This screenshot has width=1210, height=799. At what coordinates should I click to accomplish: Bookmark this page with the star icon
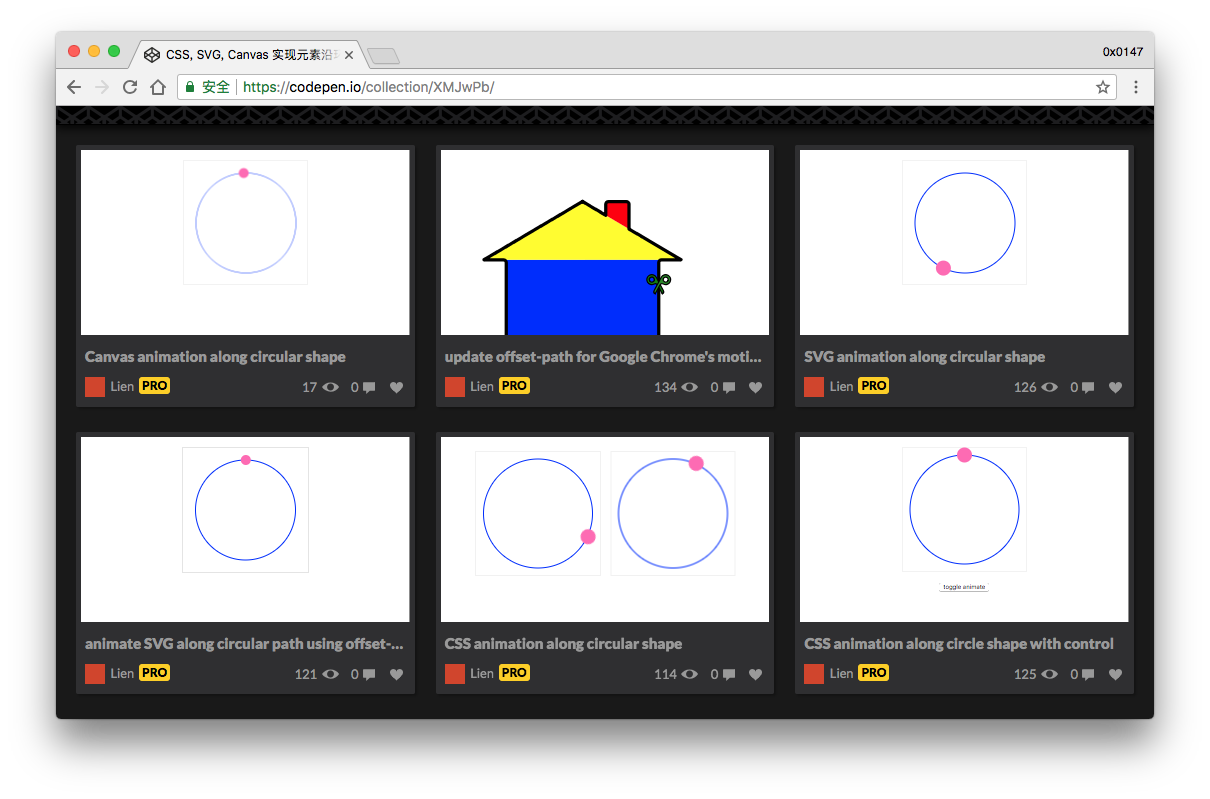click(1103, 87)
